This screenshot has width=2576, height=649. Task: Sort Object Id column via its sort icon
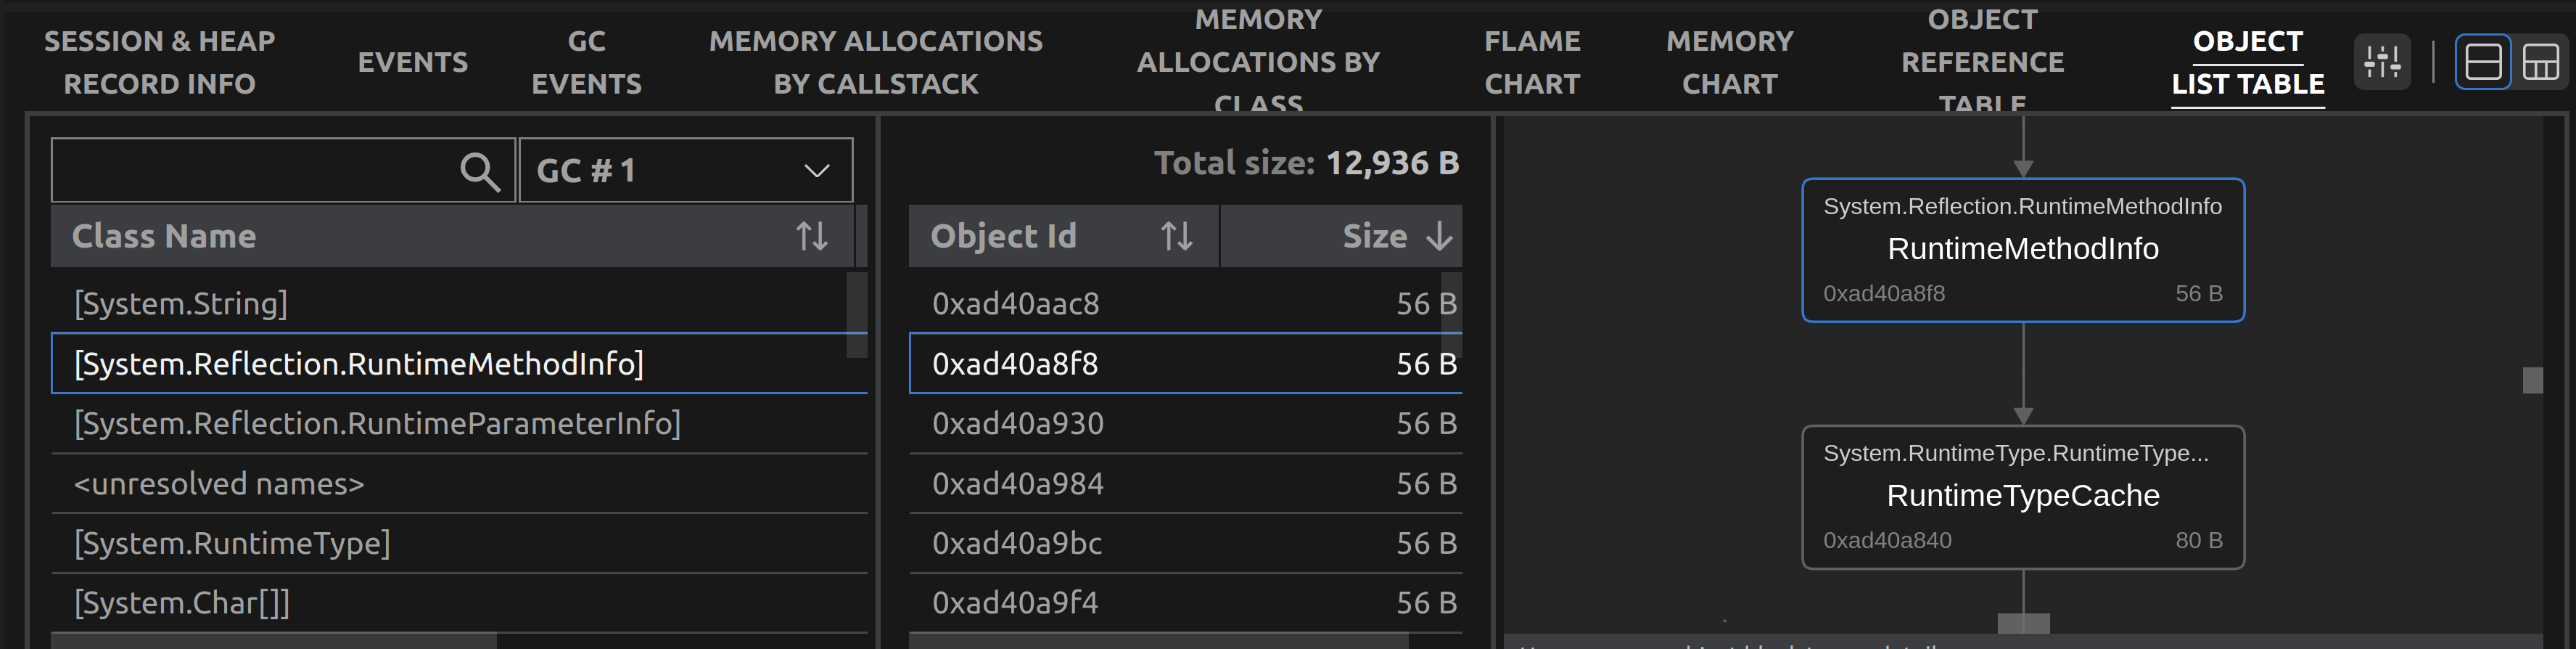pyautogui.click(x=1177, y=236)
